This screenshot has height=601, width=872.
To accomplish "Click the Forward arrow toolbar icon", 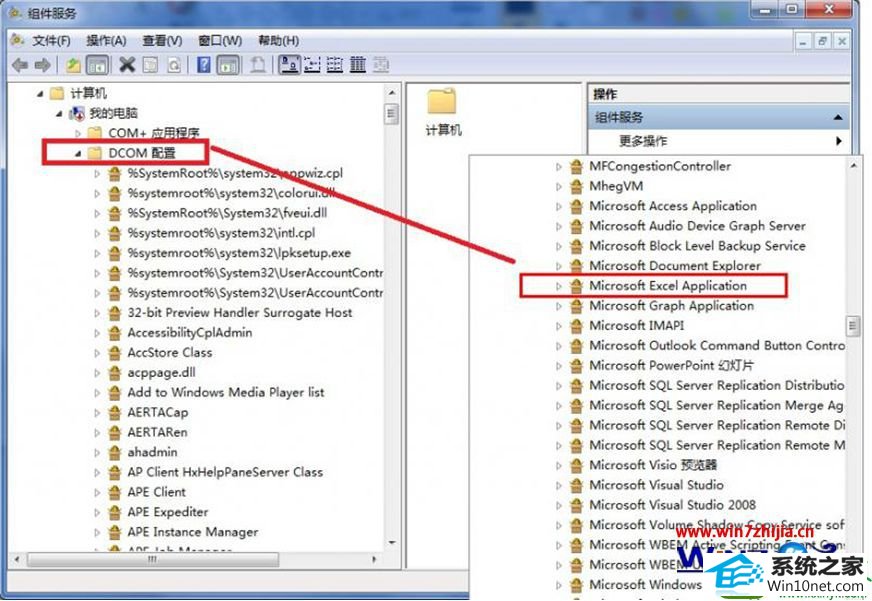I will click(x=42, y=65).
